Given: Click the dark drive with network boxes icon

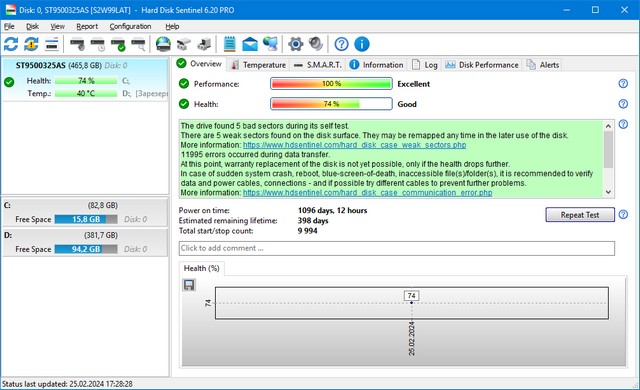Looking at the screenshot, I should click(x=204, y=44).
